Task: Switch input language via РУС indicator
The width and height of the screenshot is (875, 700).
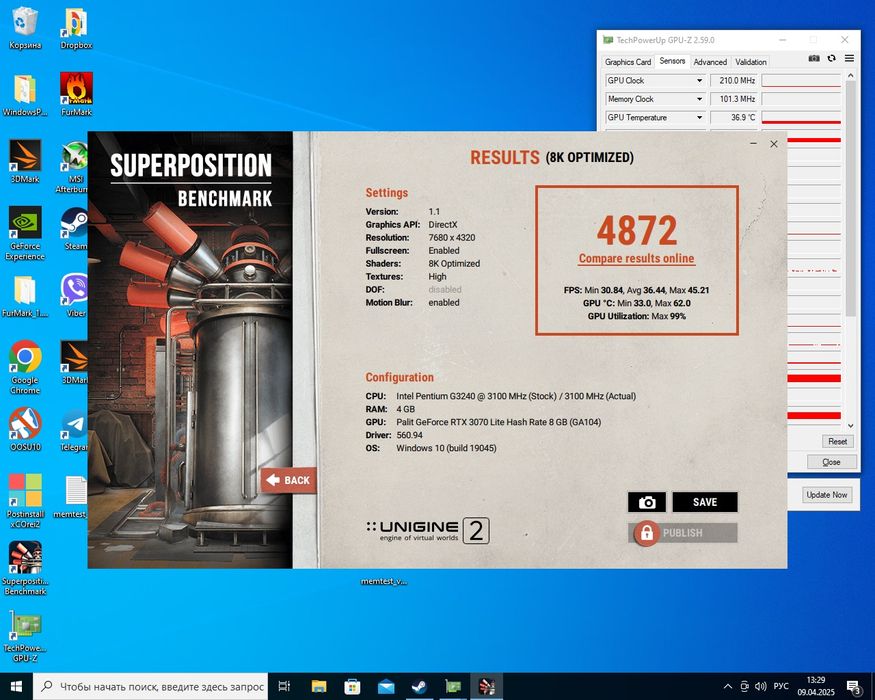Action: pos(781,686)
